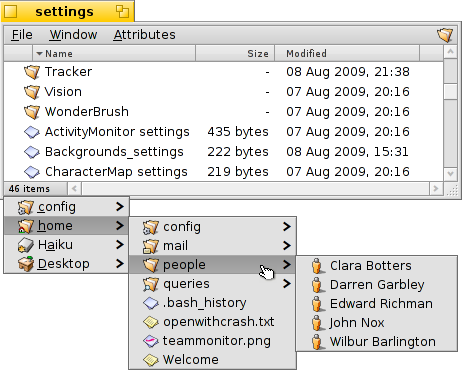Select the ActivityMonitor settings file icon
The width and height of the screenshot is (462, 370).
click(32, 132)
